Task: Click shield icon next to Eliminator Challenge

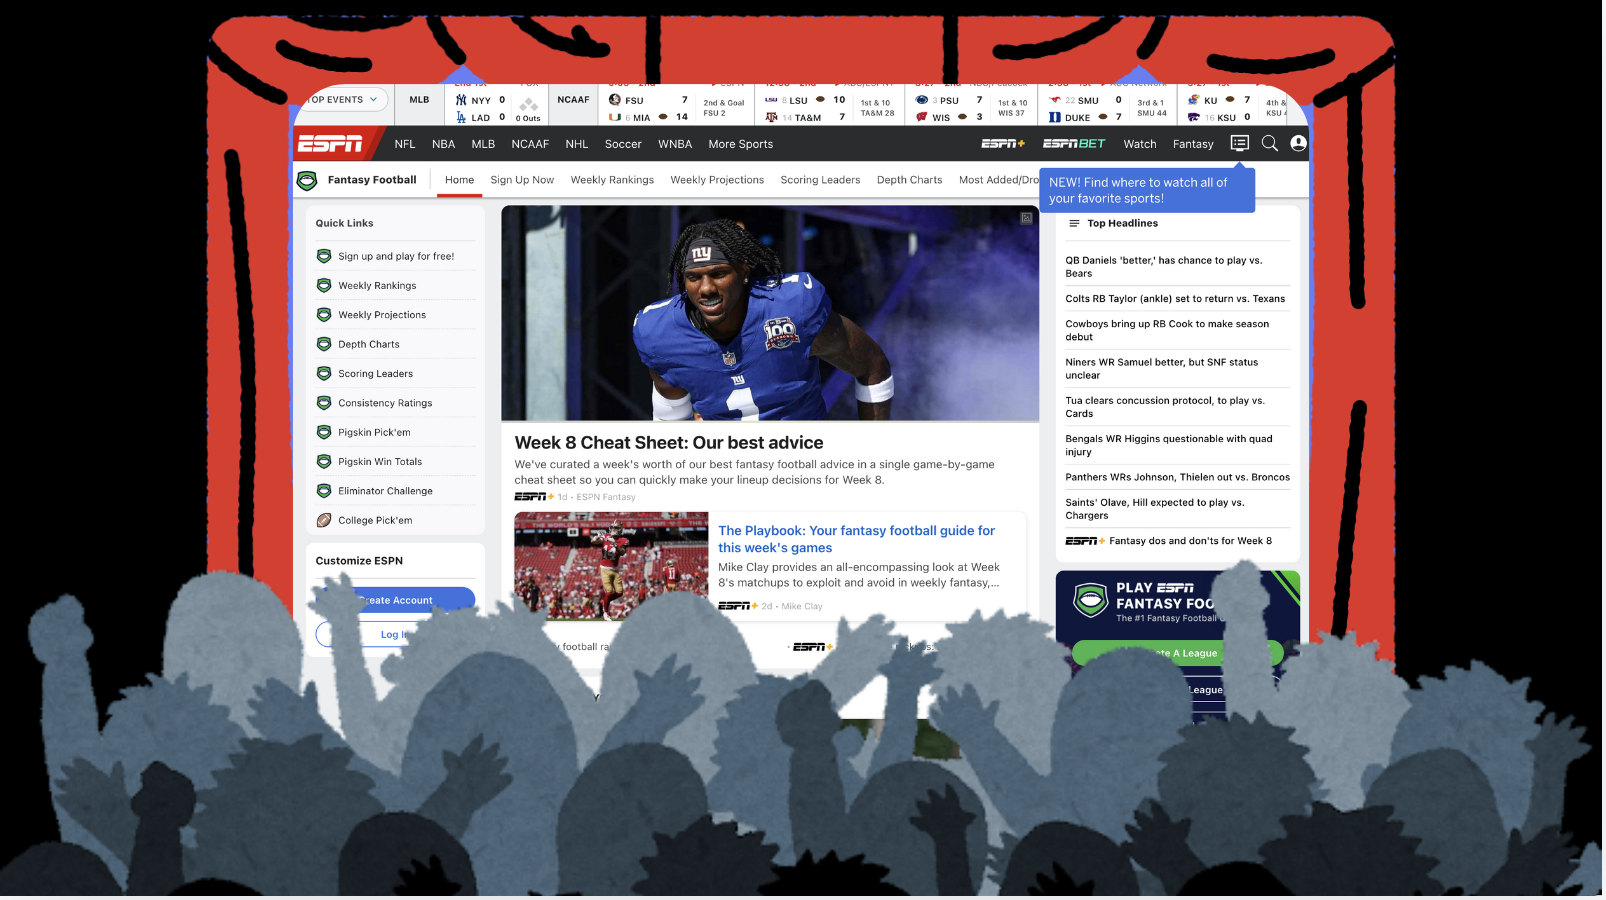Action: pyautogui.click(x=324, y=491)
